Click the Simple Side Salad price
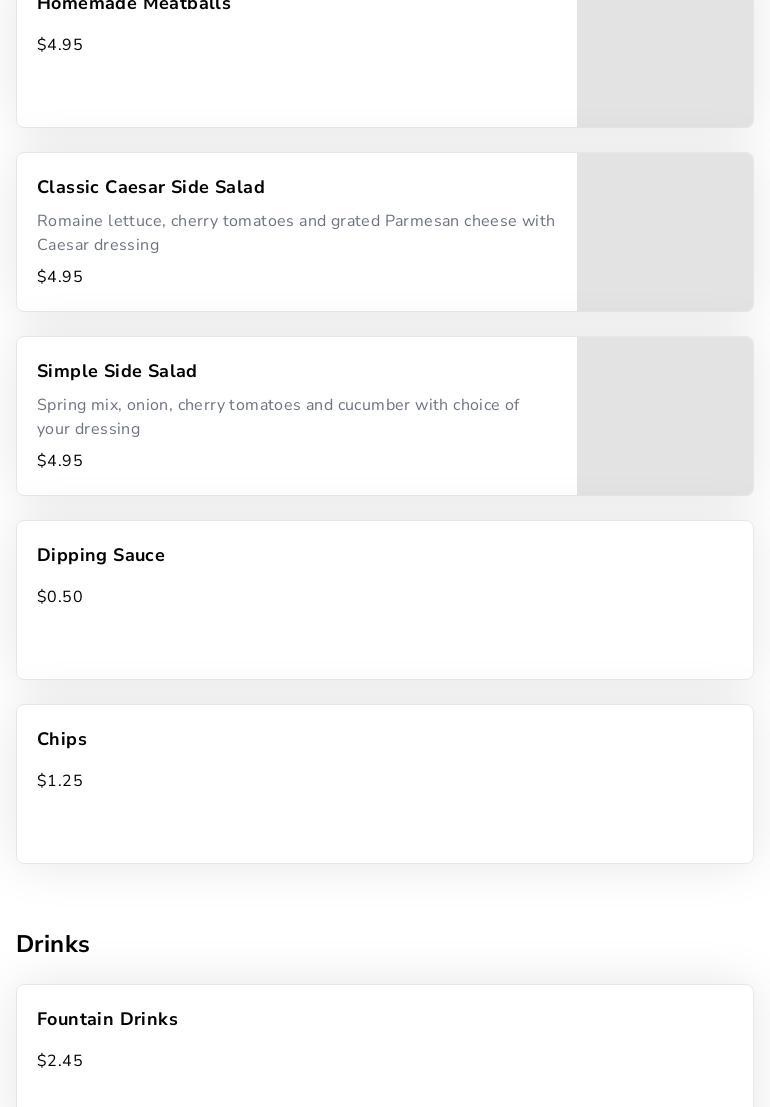 [x=60, y=461]
